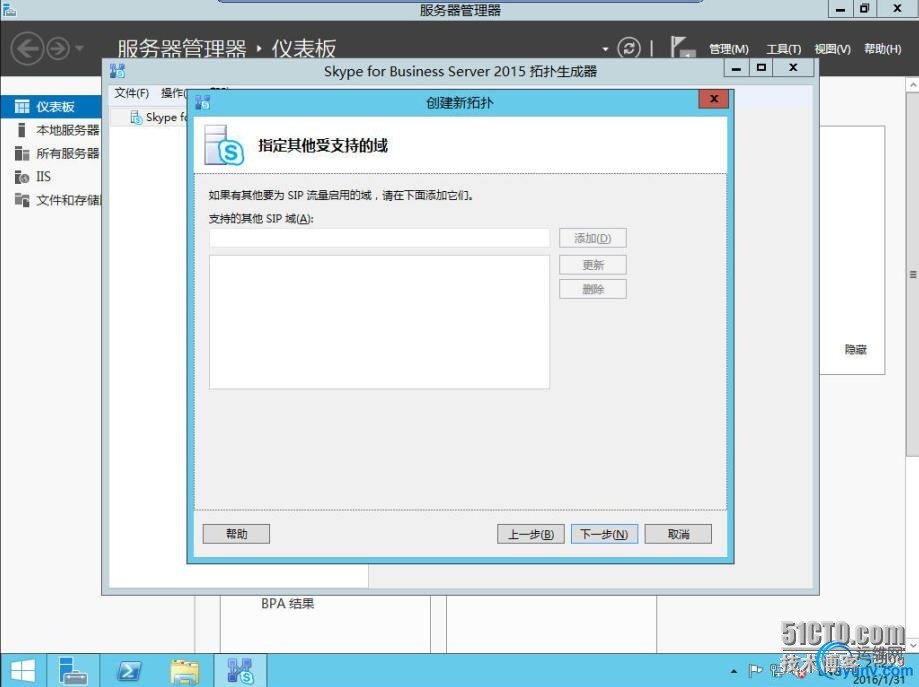
Task: Open the 帮助(H) menu in Server Manager
Action: [x=883, y=49]
